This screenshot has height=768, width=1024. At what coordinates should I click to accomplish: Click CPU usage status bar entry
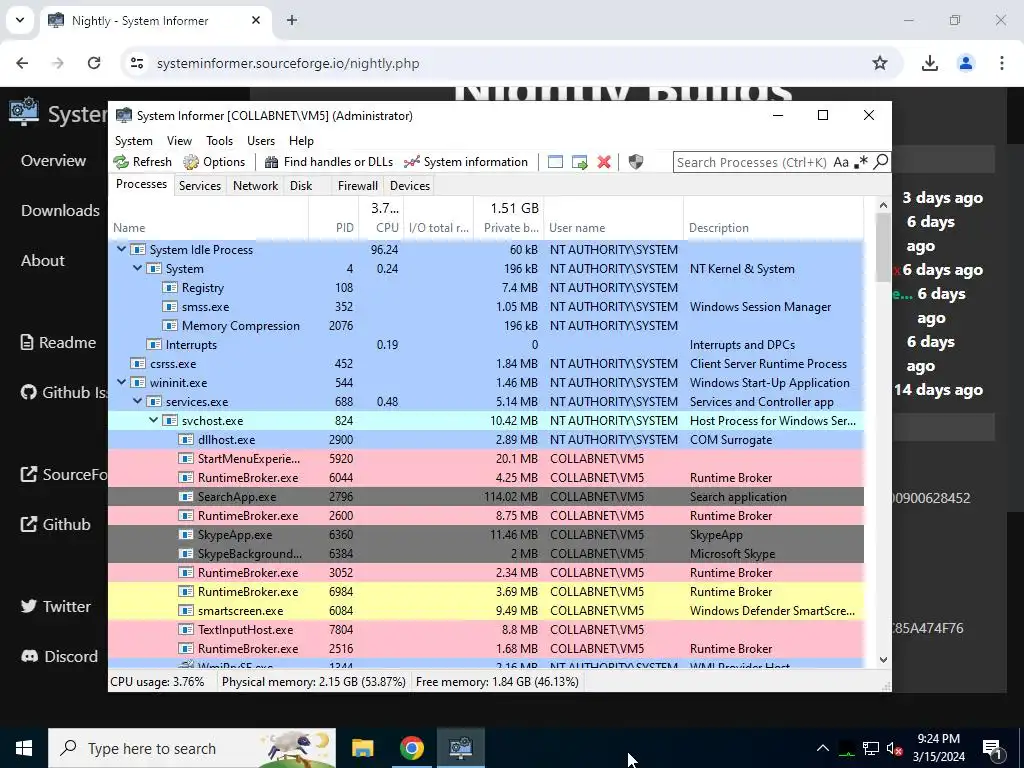tap(157, 682)
